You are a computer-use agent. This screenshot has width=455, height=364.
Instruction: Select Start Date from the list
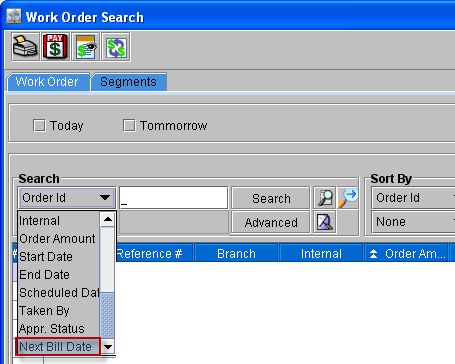pyautogui.click(x=59, y=257)
